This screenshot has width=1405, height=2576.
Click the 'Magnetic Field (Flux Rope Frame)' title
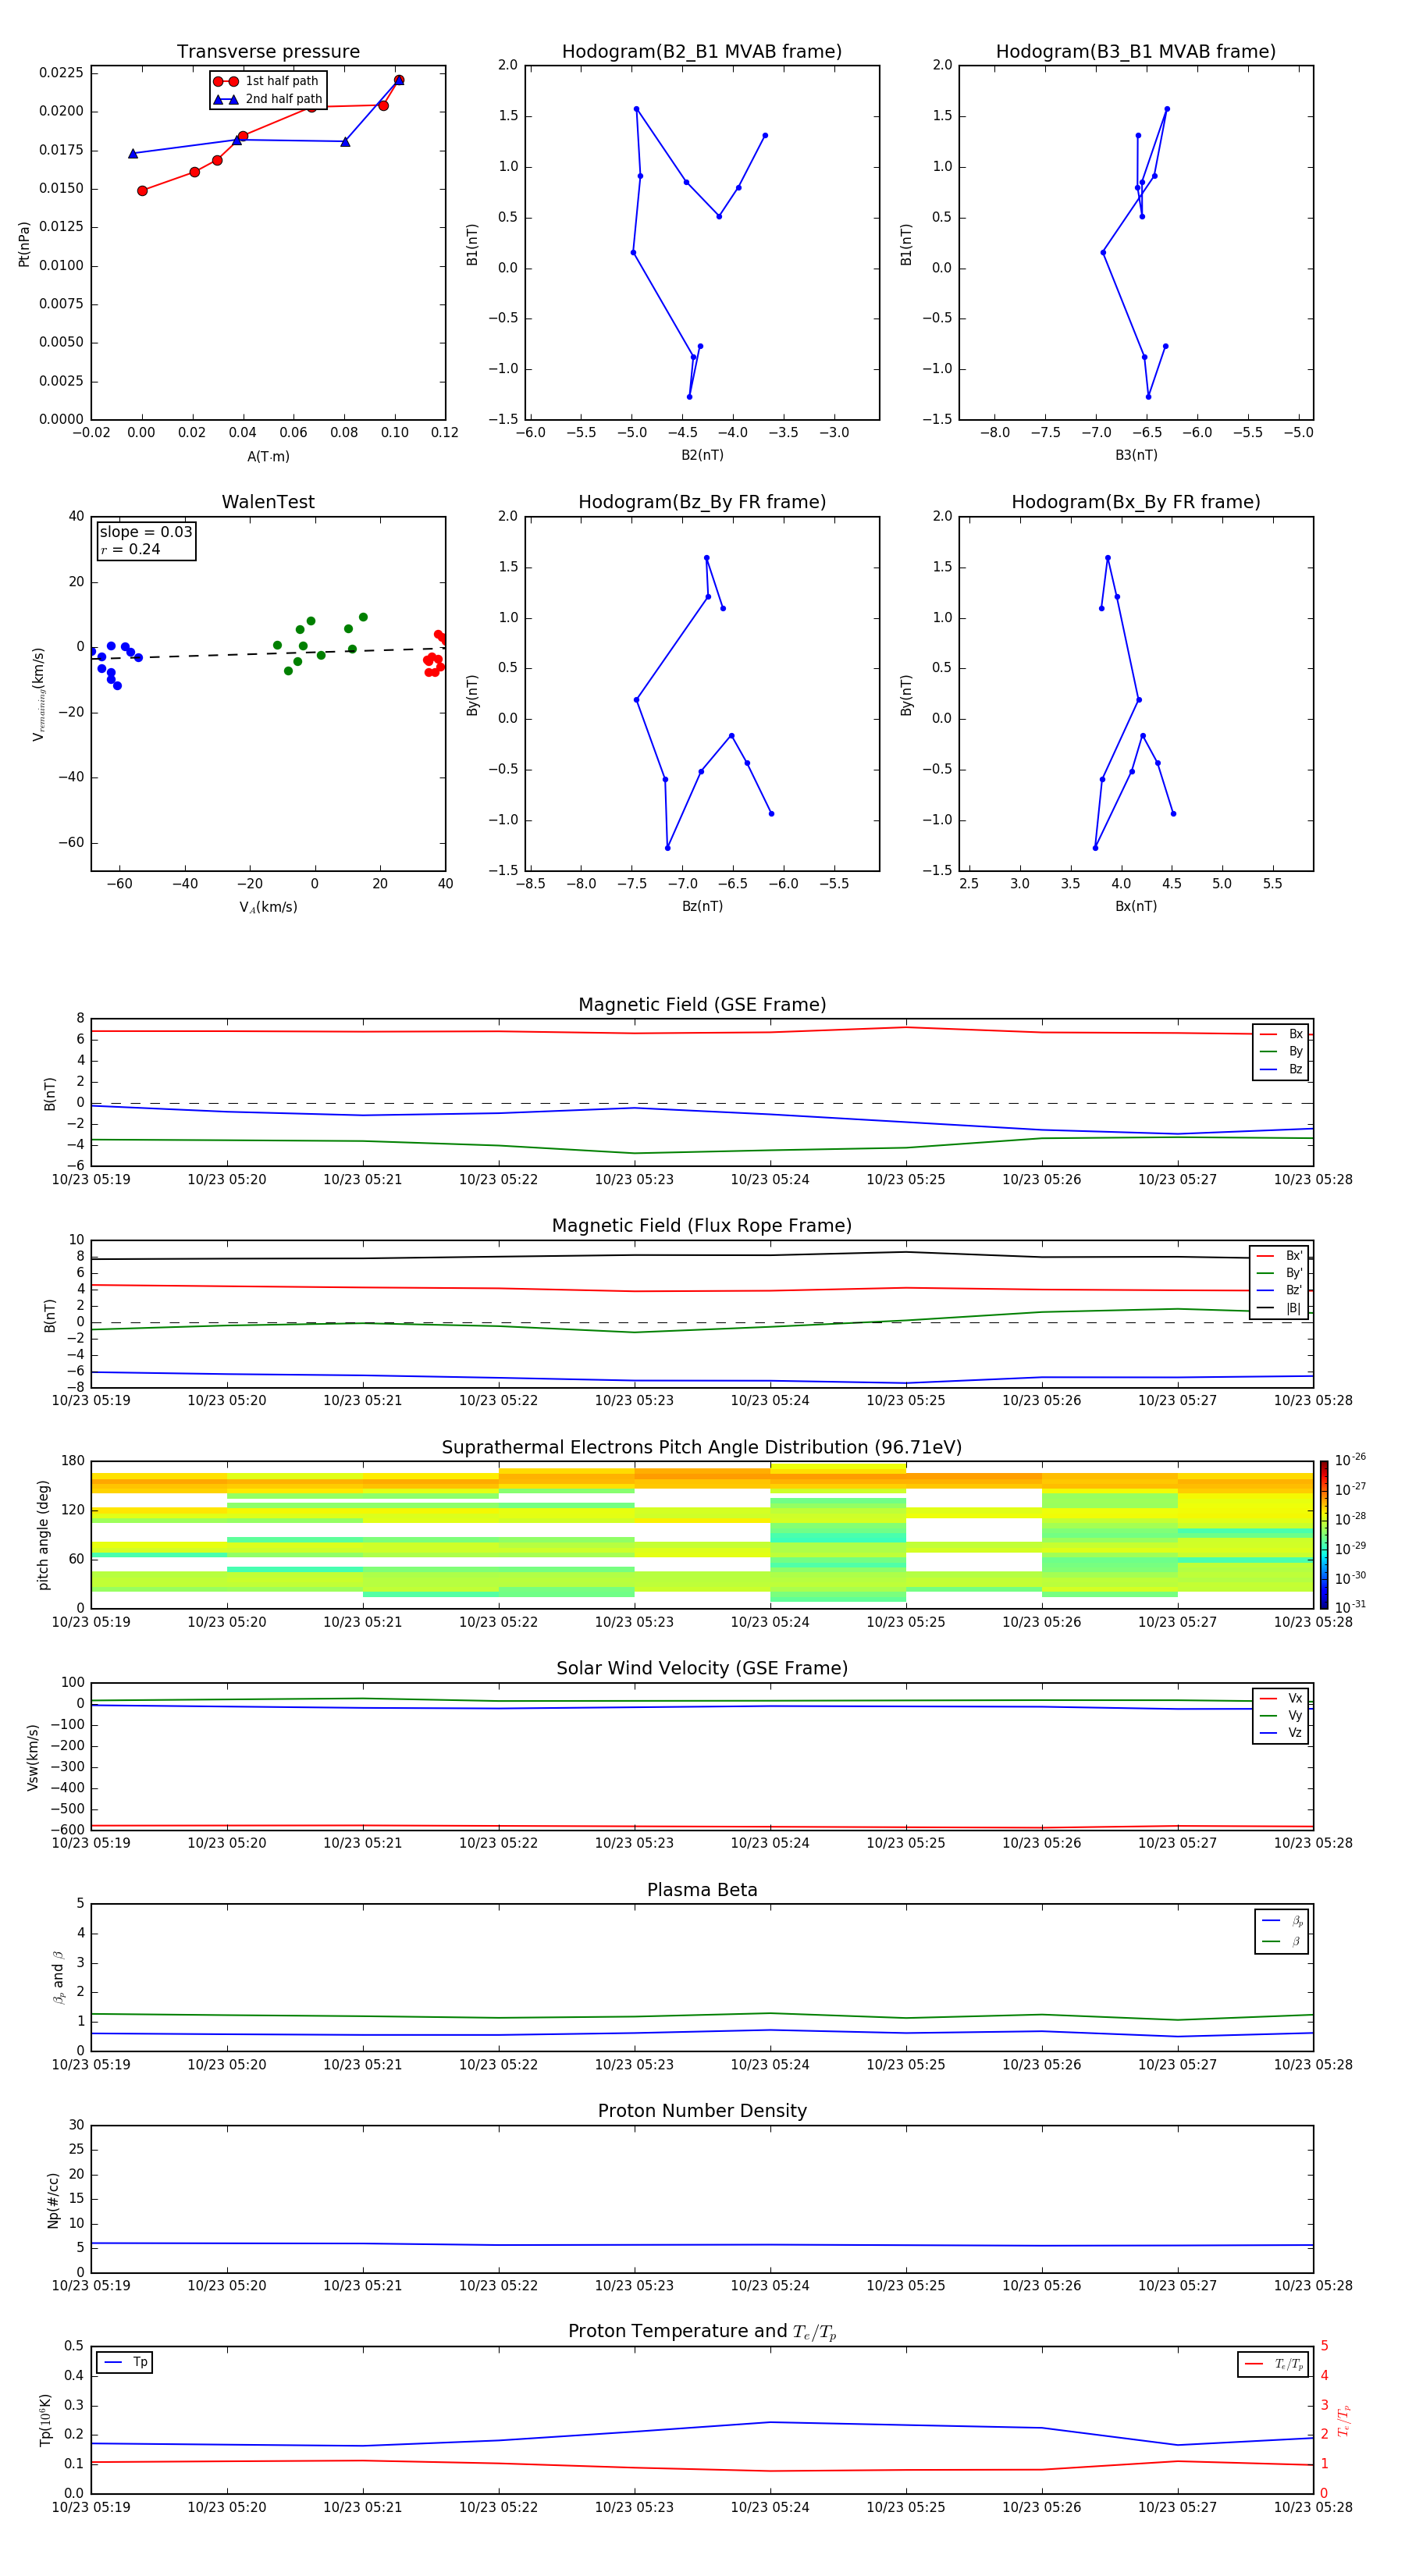click(702, 1226)
